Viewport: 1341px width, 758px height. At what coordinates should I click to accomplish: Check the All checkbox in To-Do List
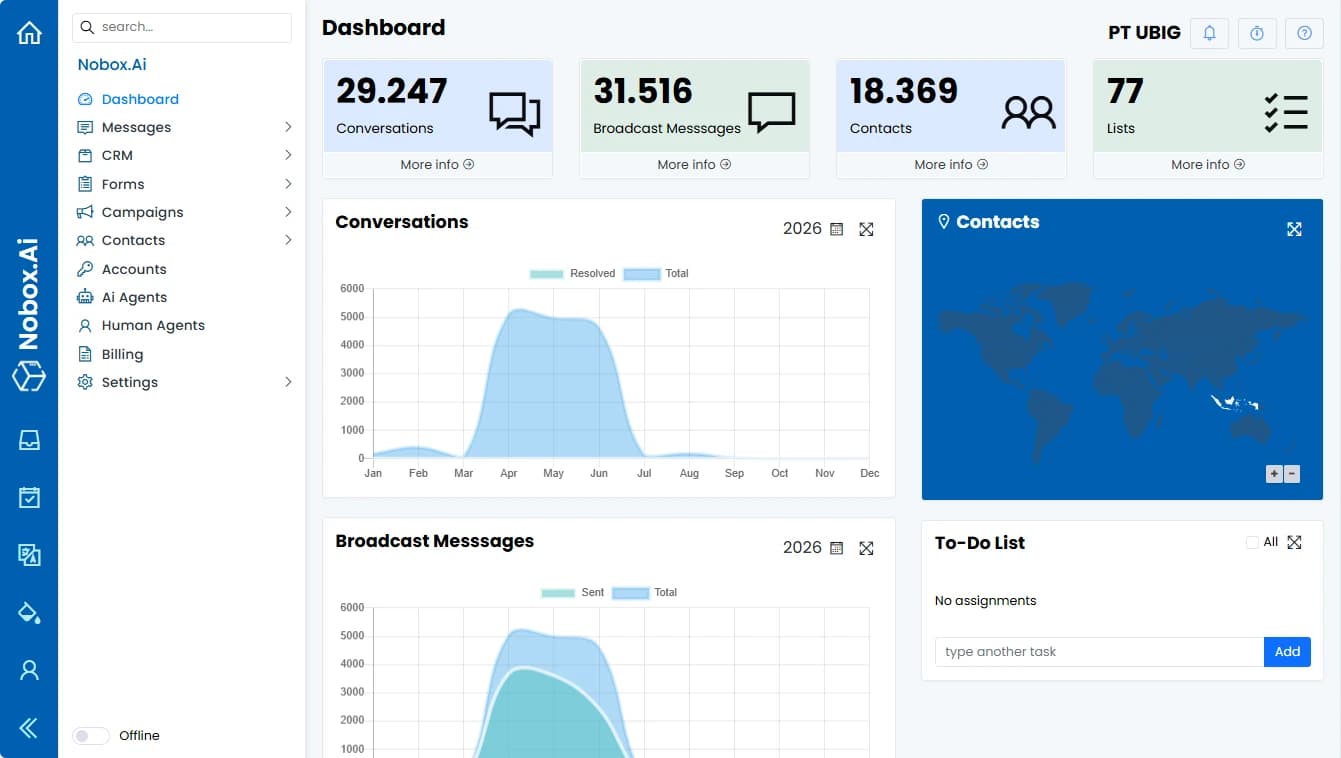click(1252, 542)
